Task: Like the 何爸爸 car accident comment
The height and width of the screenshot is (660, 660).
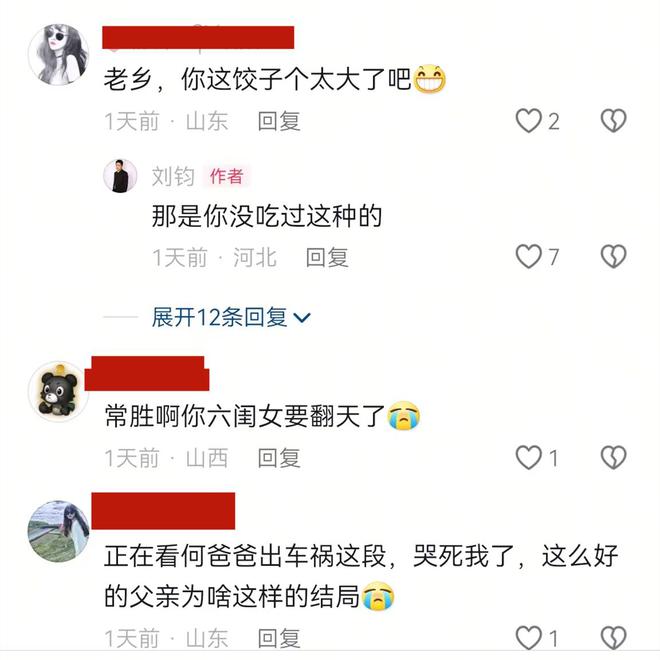Action: pyautogui.click(x=529, y=638)
